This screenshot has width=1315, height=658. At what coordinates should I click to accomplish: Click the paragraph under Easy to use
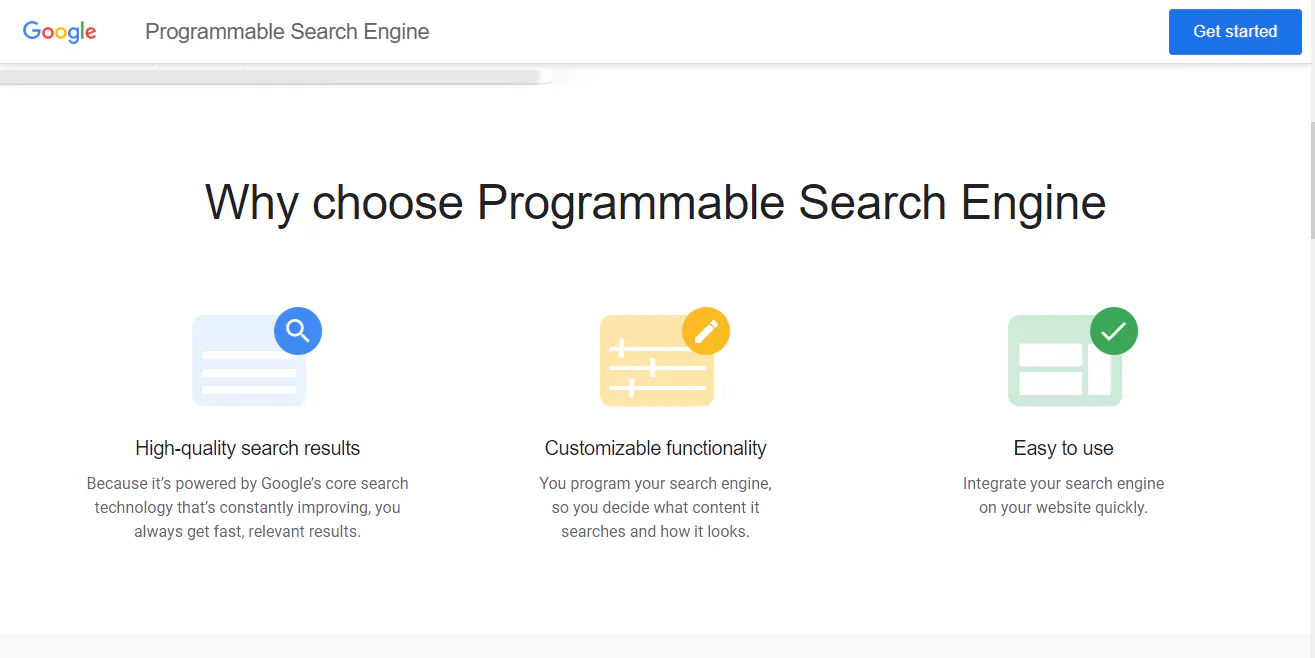(x=1063, y=495)
